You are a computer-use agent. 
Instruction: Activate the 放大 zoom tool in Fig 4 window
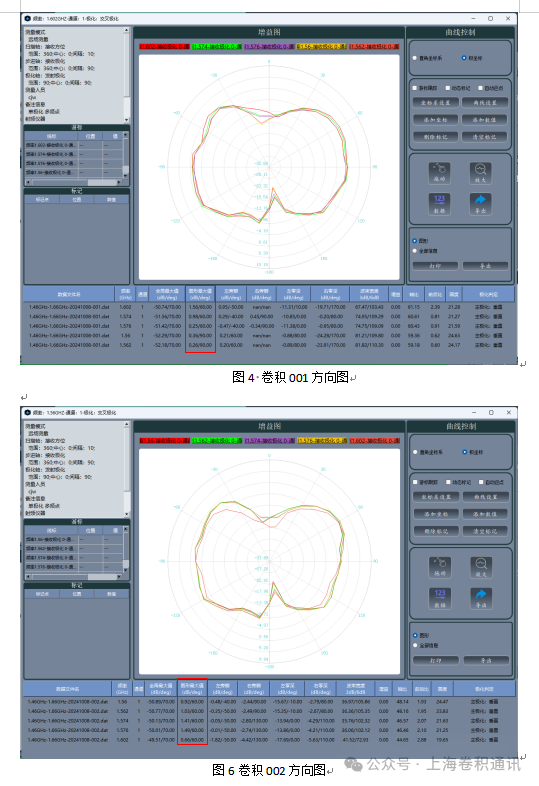[x=480, y=172]
